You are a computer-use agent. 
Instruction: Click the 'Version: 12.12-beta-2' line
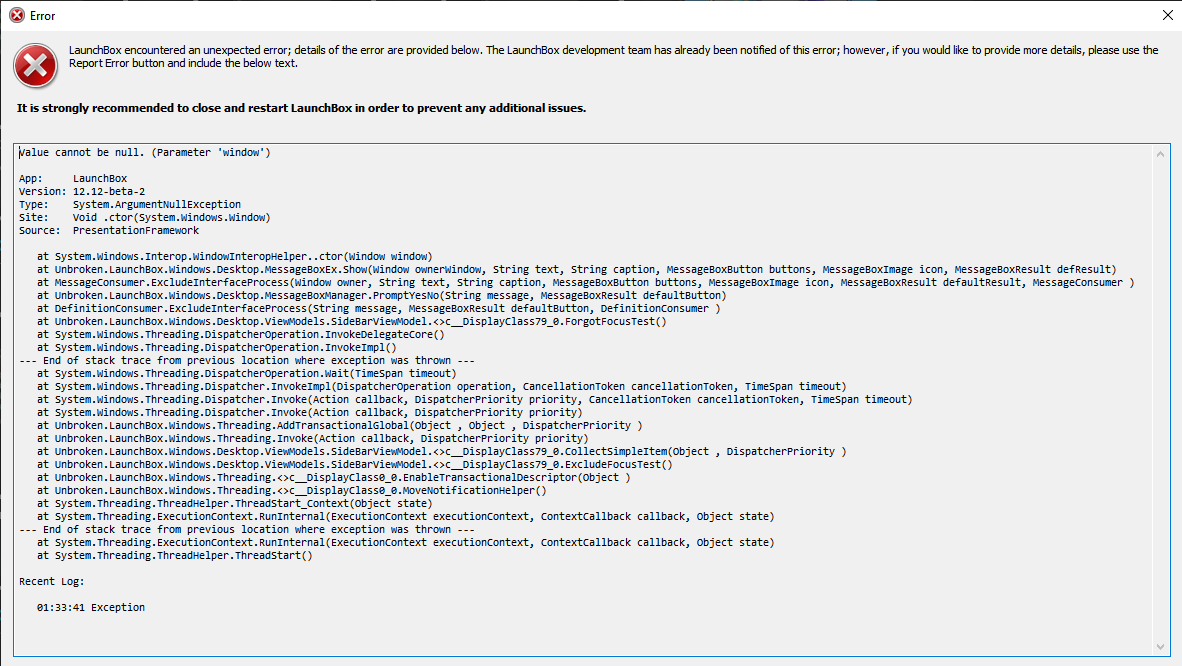point(82,192)
